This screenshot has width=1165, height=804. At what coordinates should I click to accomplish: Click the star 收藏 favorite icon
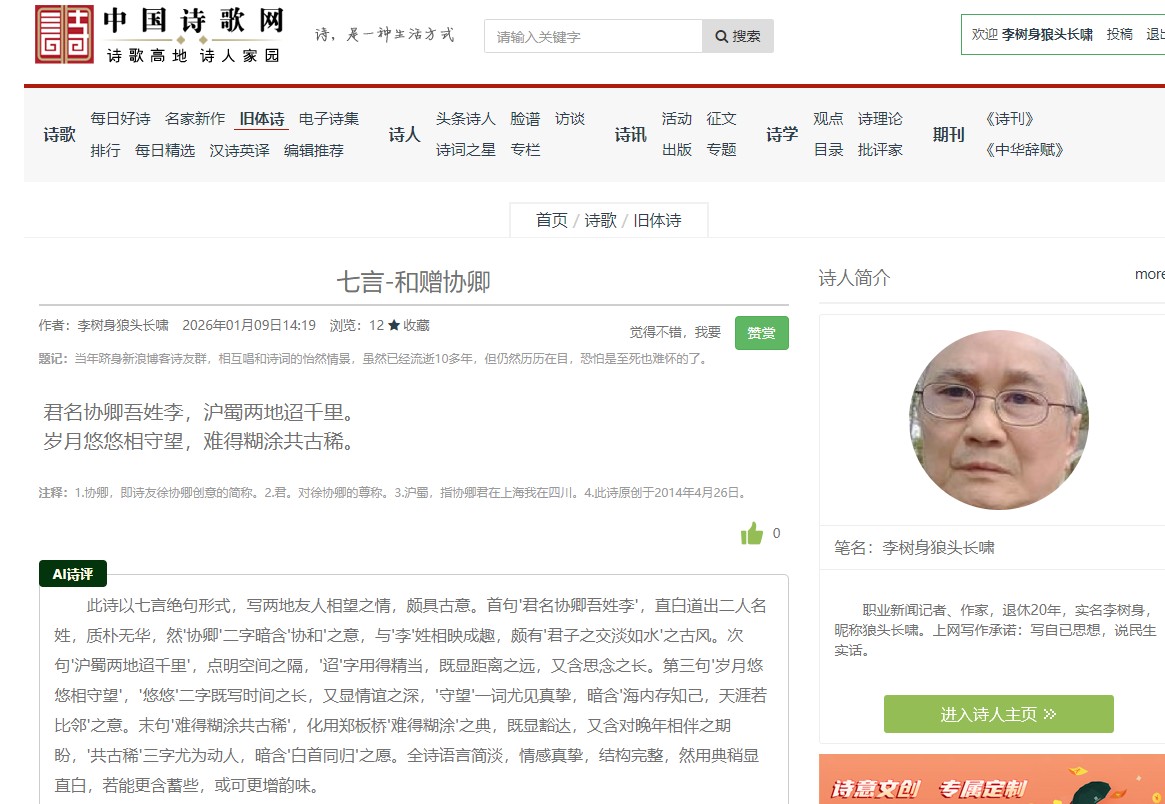pyautogui.click(x=394, y=325)
